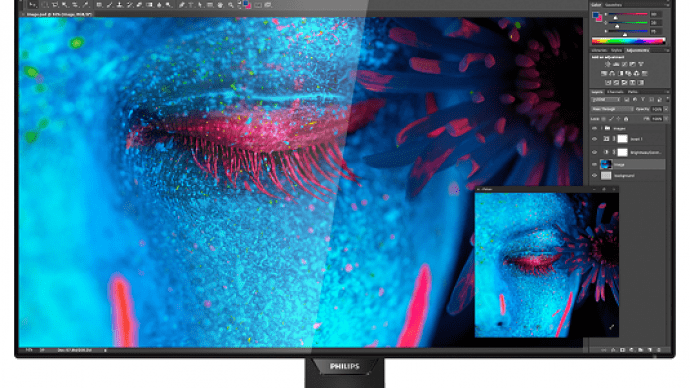Image resolution: width=690 pixels, height=388 pixels.
Task: Delete layer using trash icon
Action: coord(659,350)
